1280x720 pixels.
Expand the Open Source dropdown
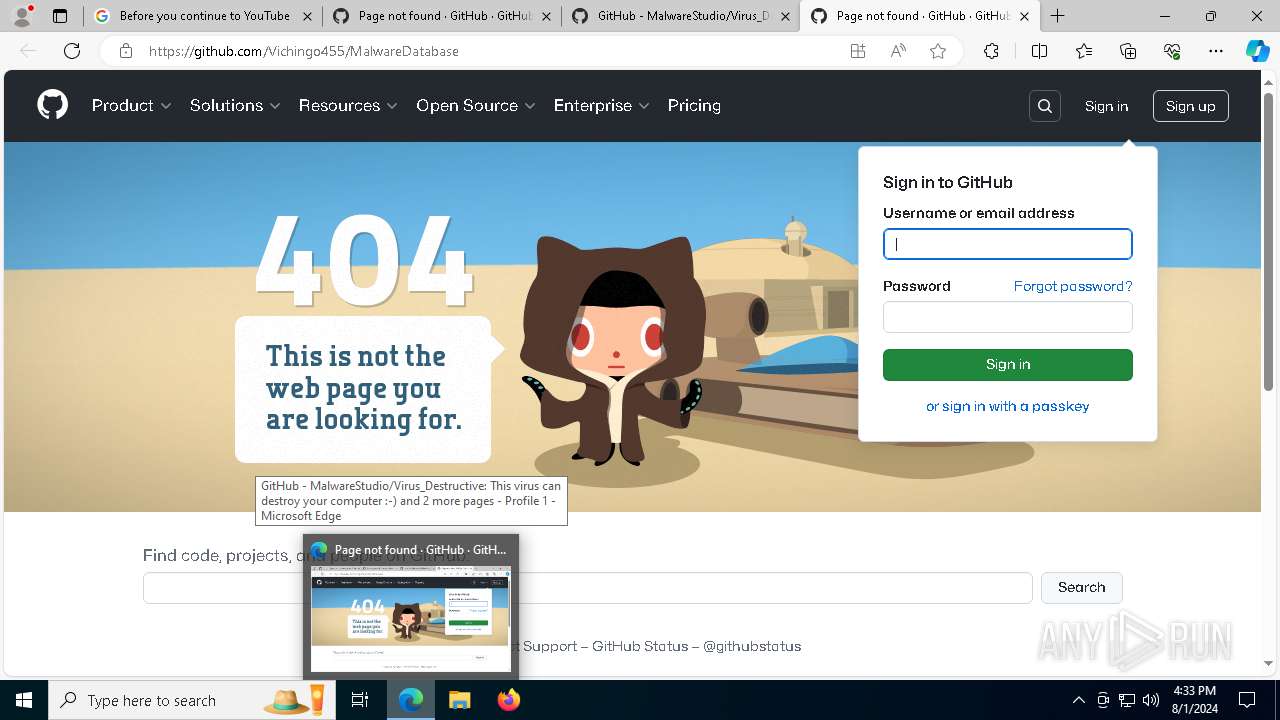pyautogui.click(x=476, y=106)
